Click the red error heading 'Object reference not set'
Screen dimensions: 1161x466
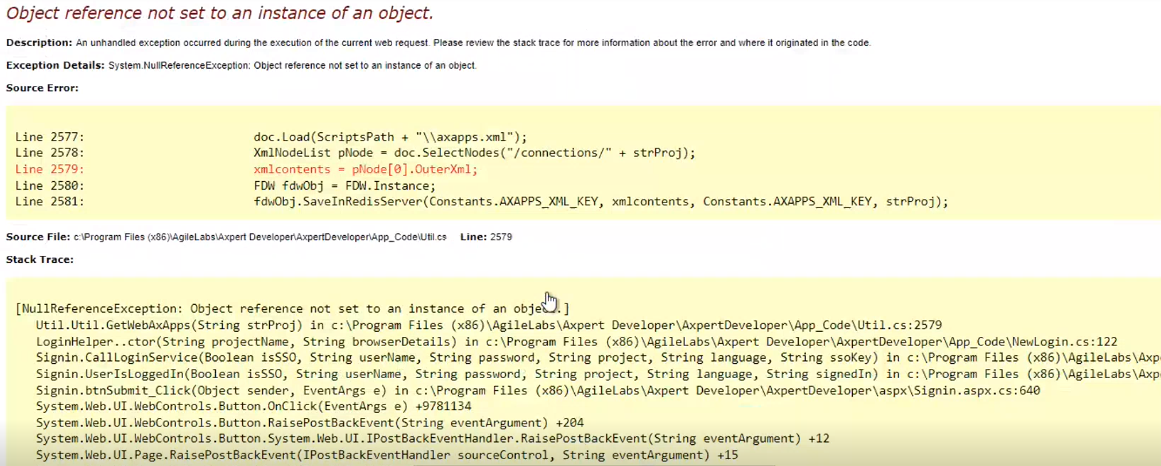pyautogui.click(x=220, y=13)
